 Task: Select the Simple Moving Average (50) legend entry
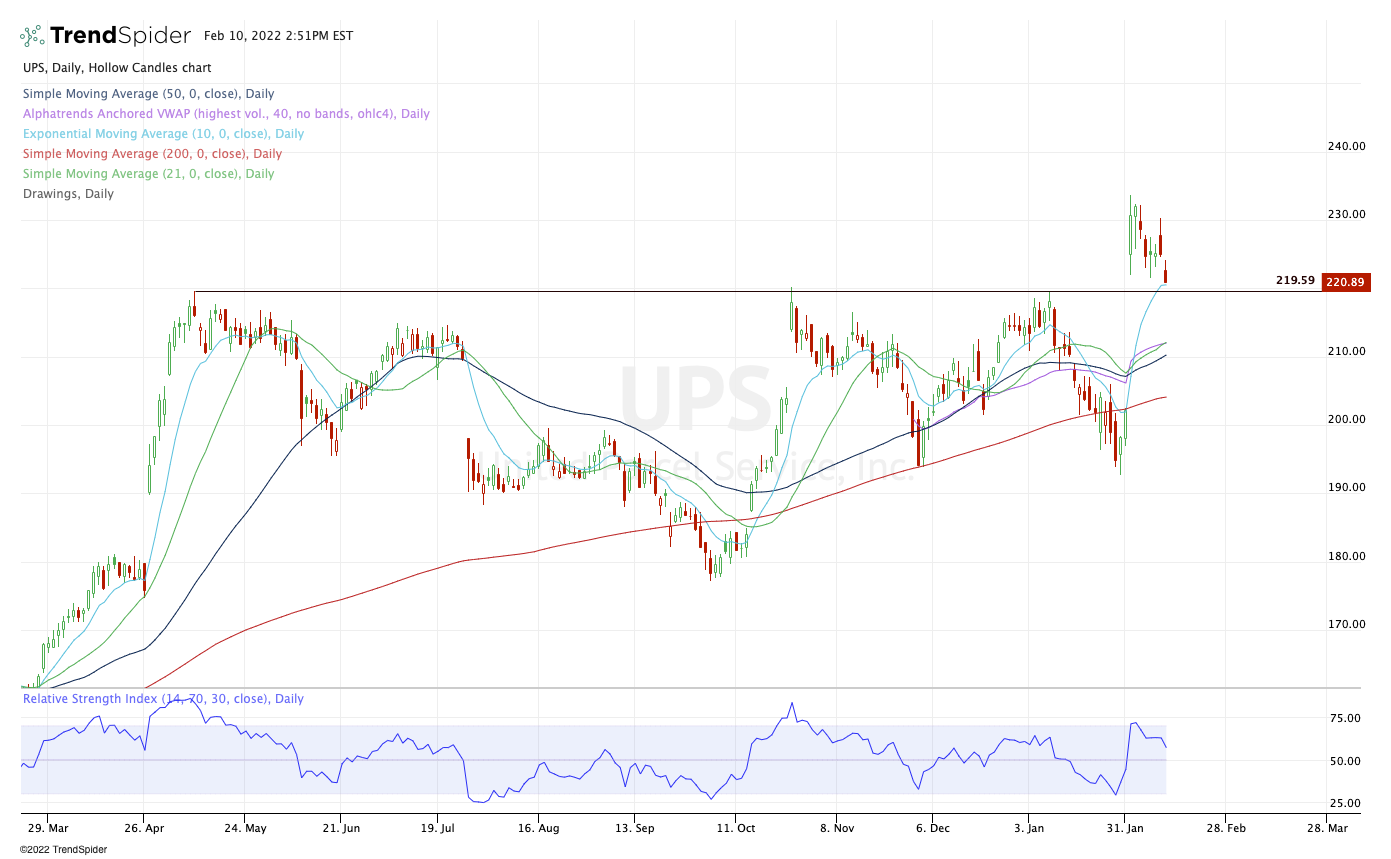(148, 93)
